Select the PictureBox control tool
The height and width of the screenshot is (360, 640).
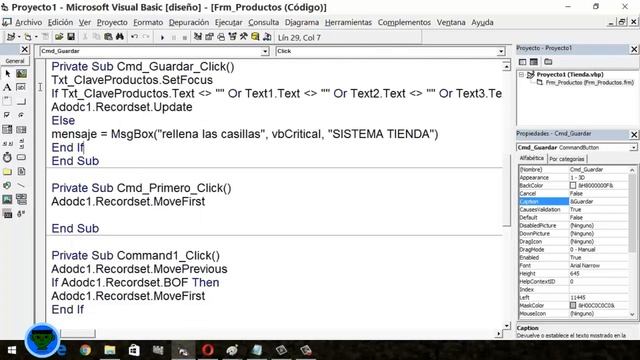(x=21, y=73)
